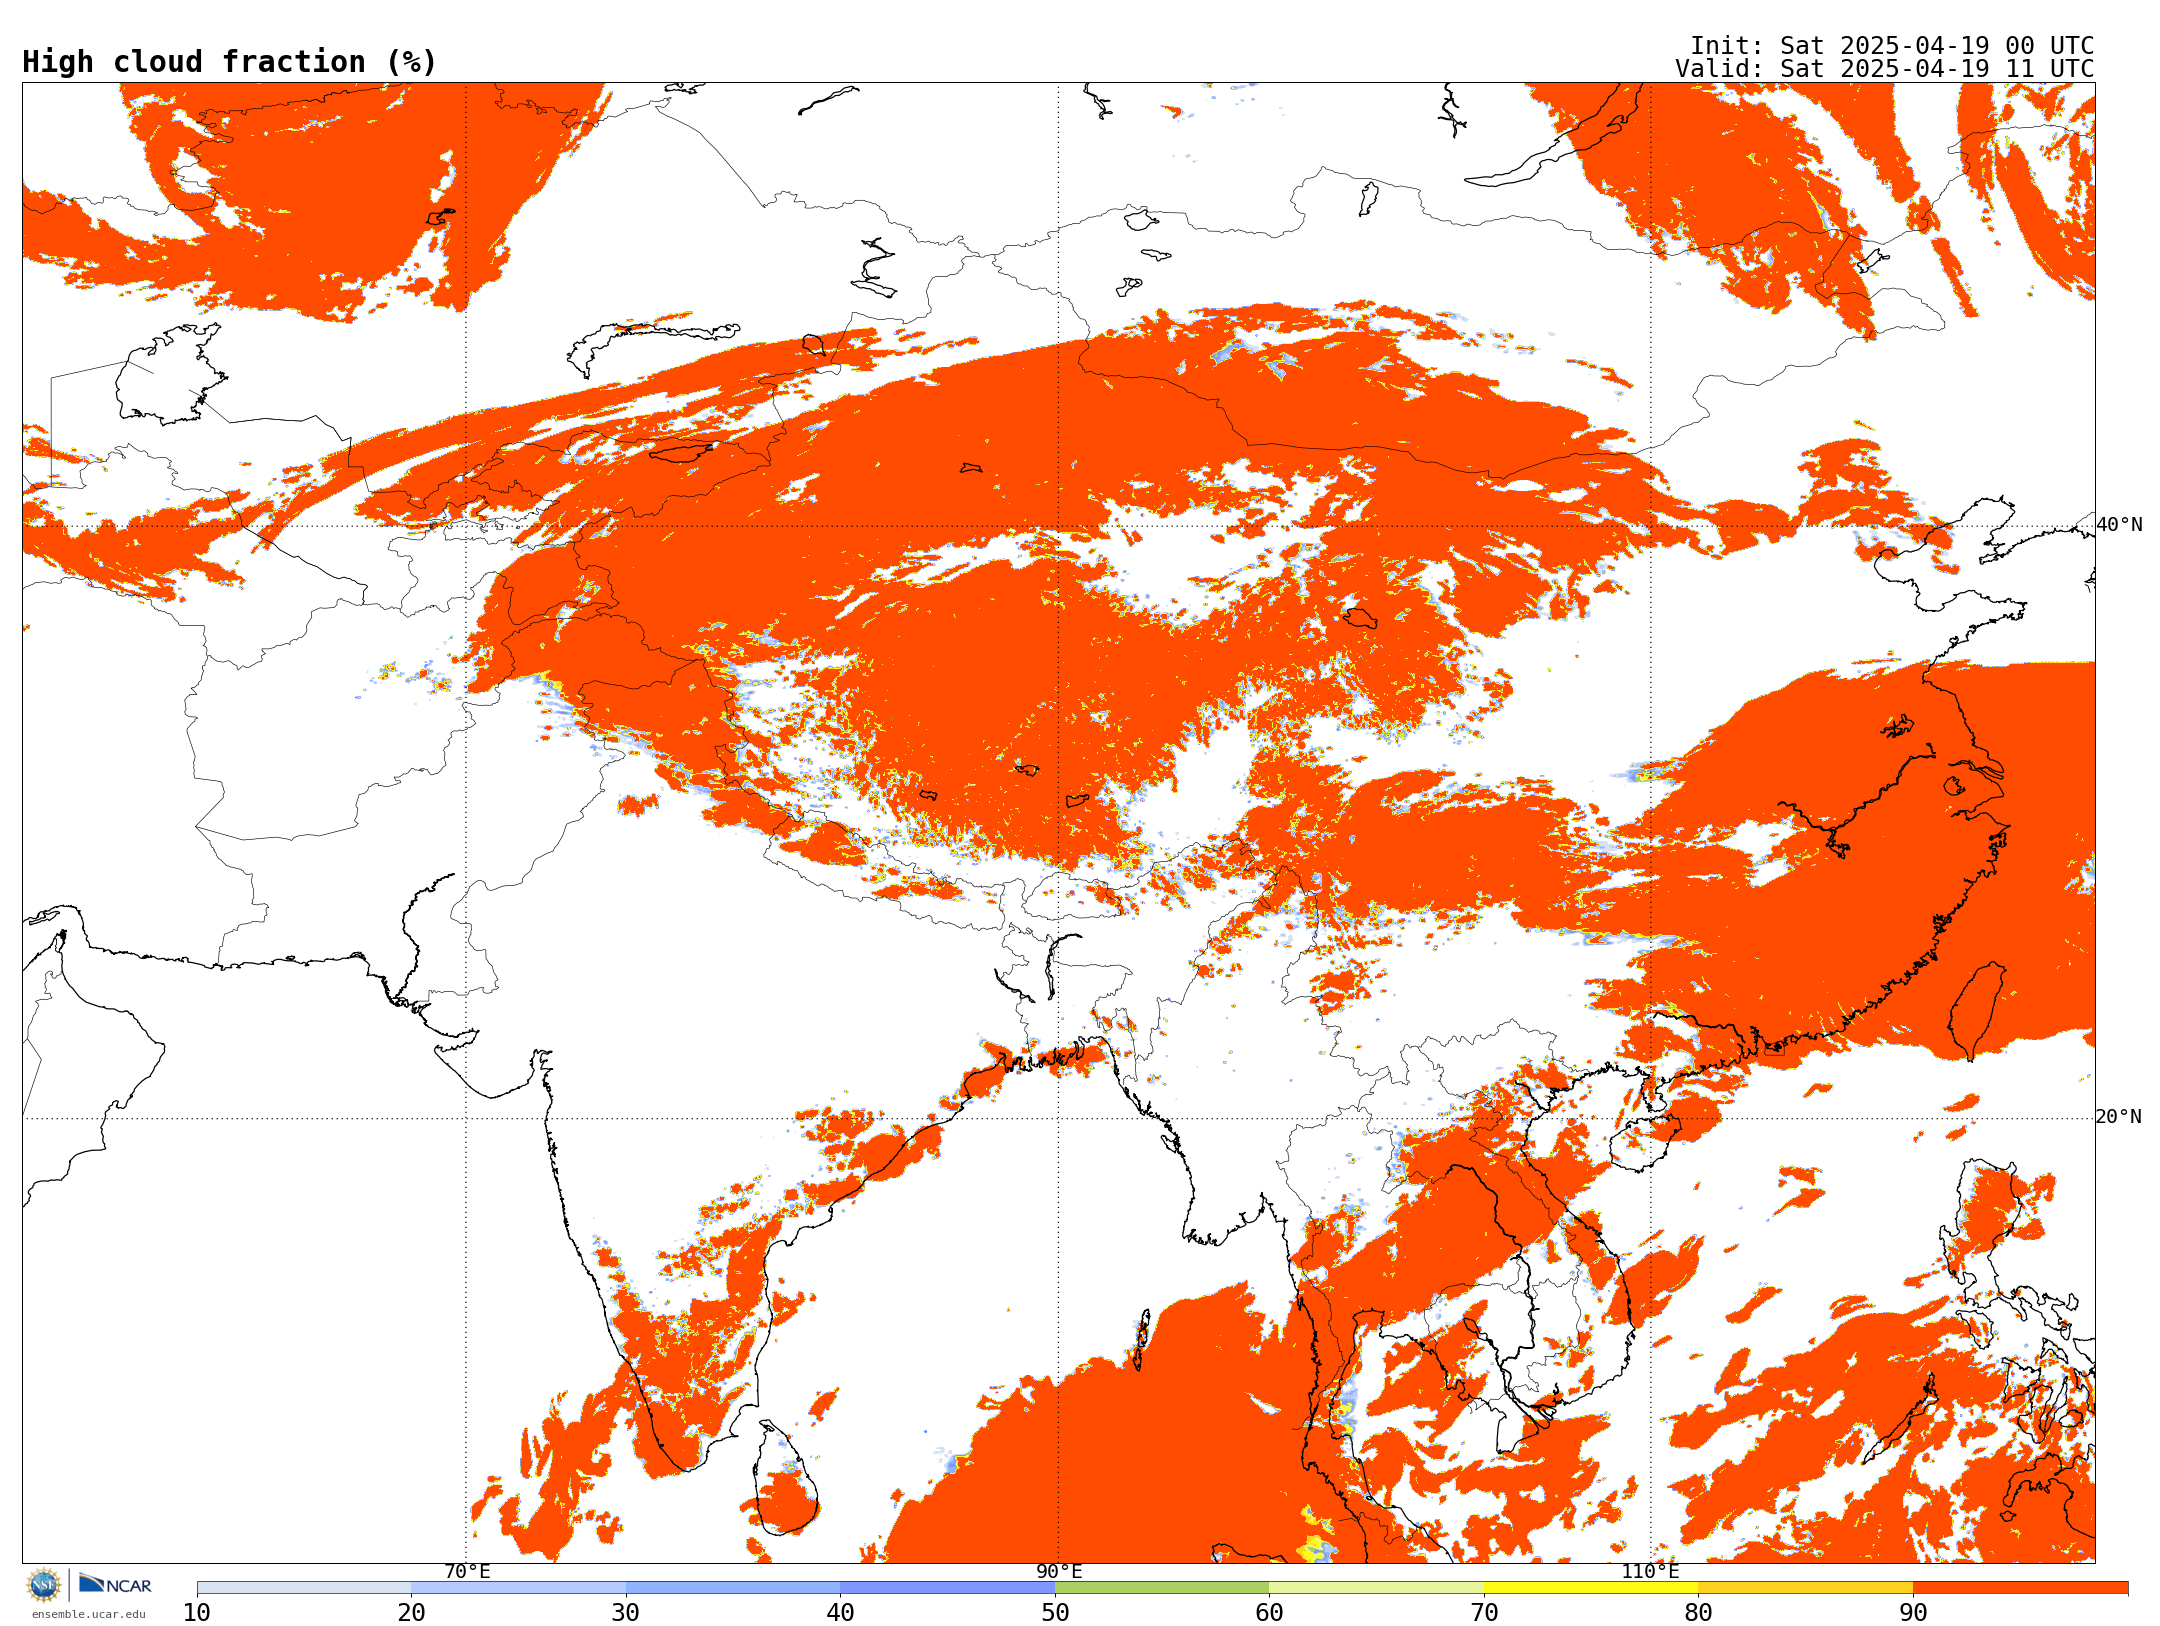Pick the 70-80 bright yellow colorbar segment
2160x1626 pixels.
click(x=1591, y=1588)
